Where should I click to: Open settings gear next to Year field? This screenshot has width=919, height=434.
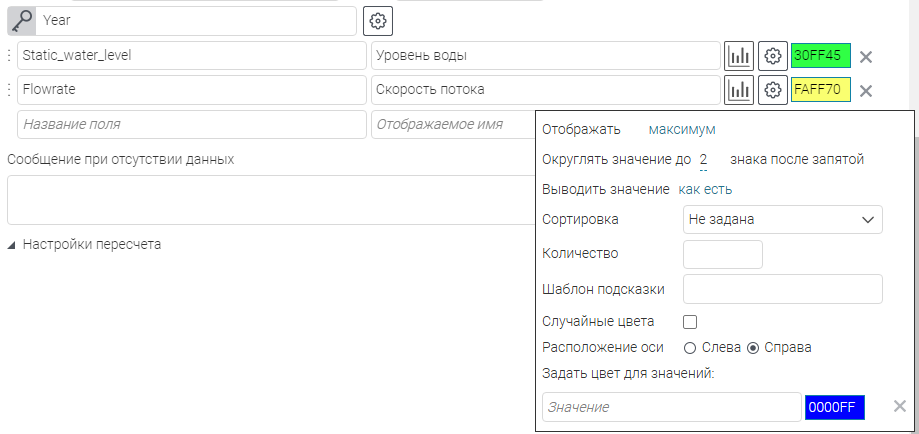[x=378, y=20]
